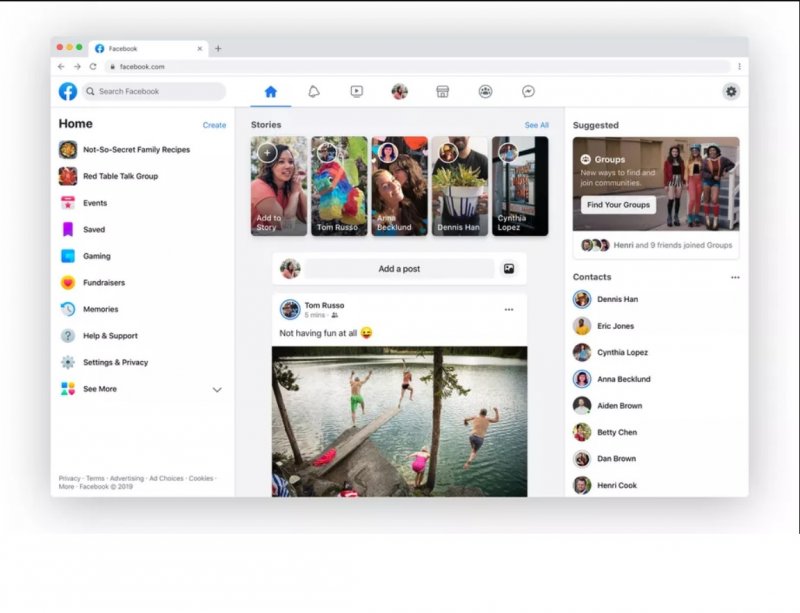Open the Contacts options menu

tap(736, 277)
